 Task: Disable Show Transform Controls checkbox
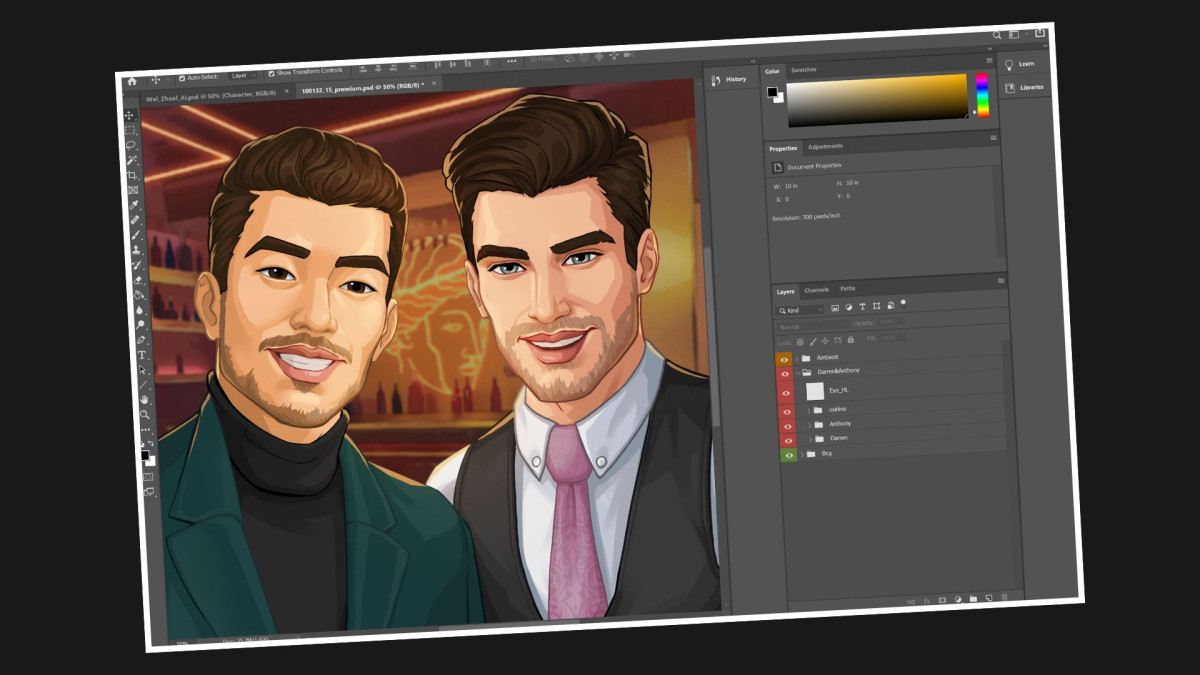268,74
